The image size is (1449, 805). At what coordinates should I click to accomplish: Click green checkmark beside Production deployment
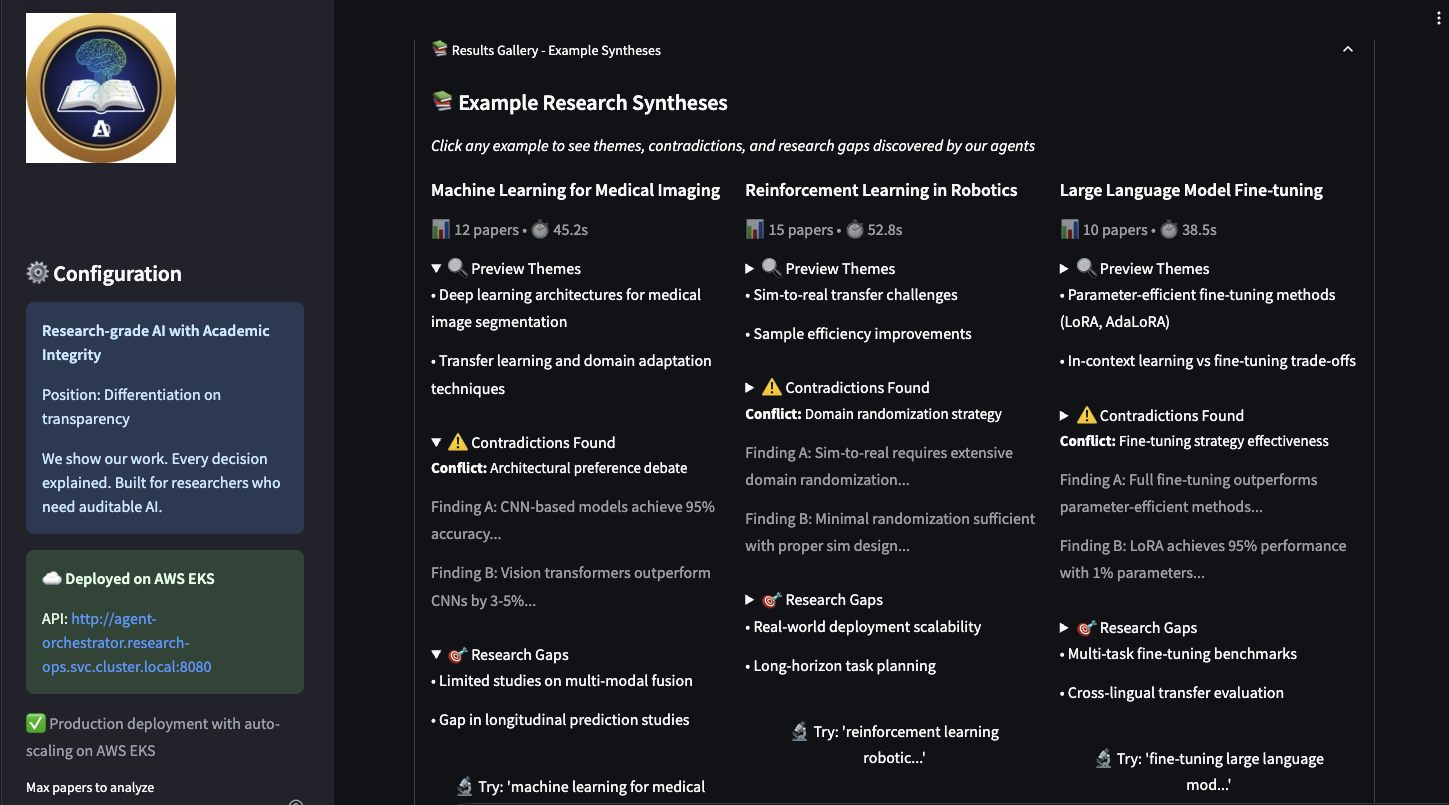[36, 724]
